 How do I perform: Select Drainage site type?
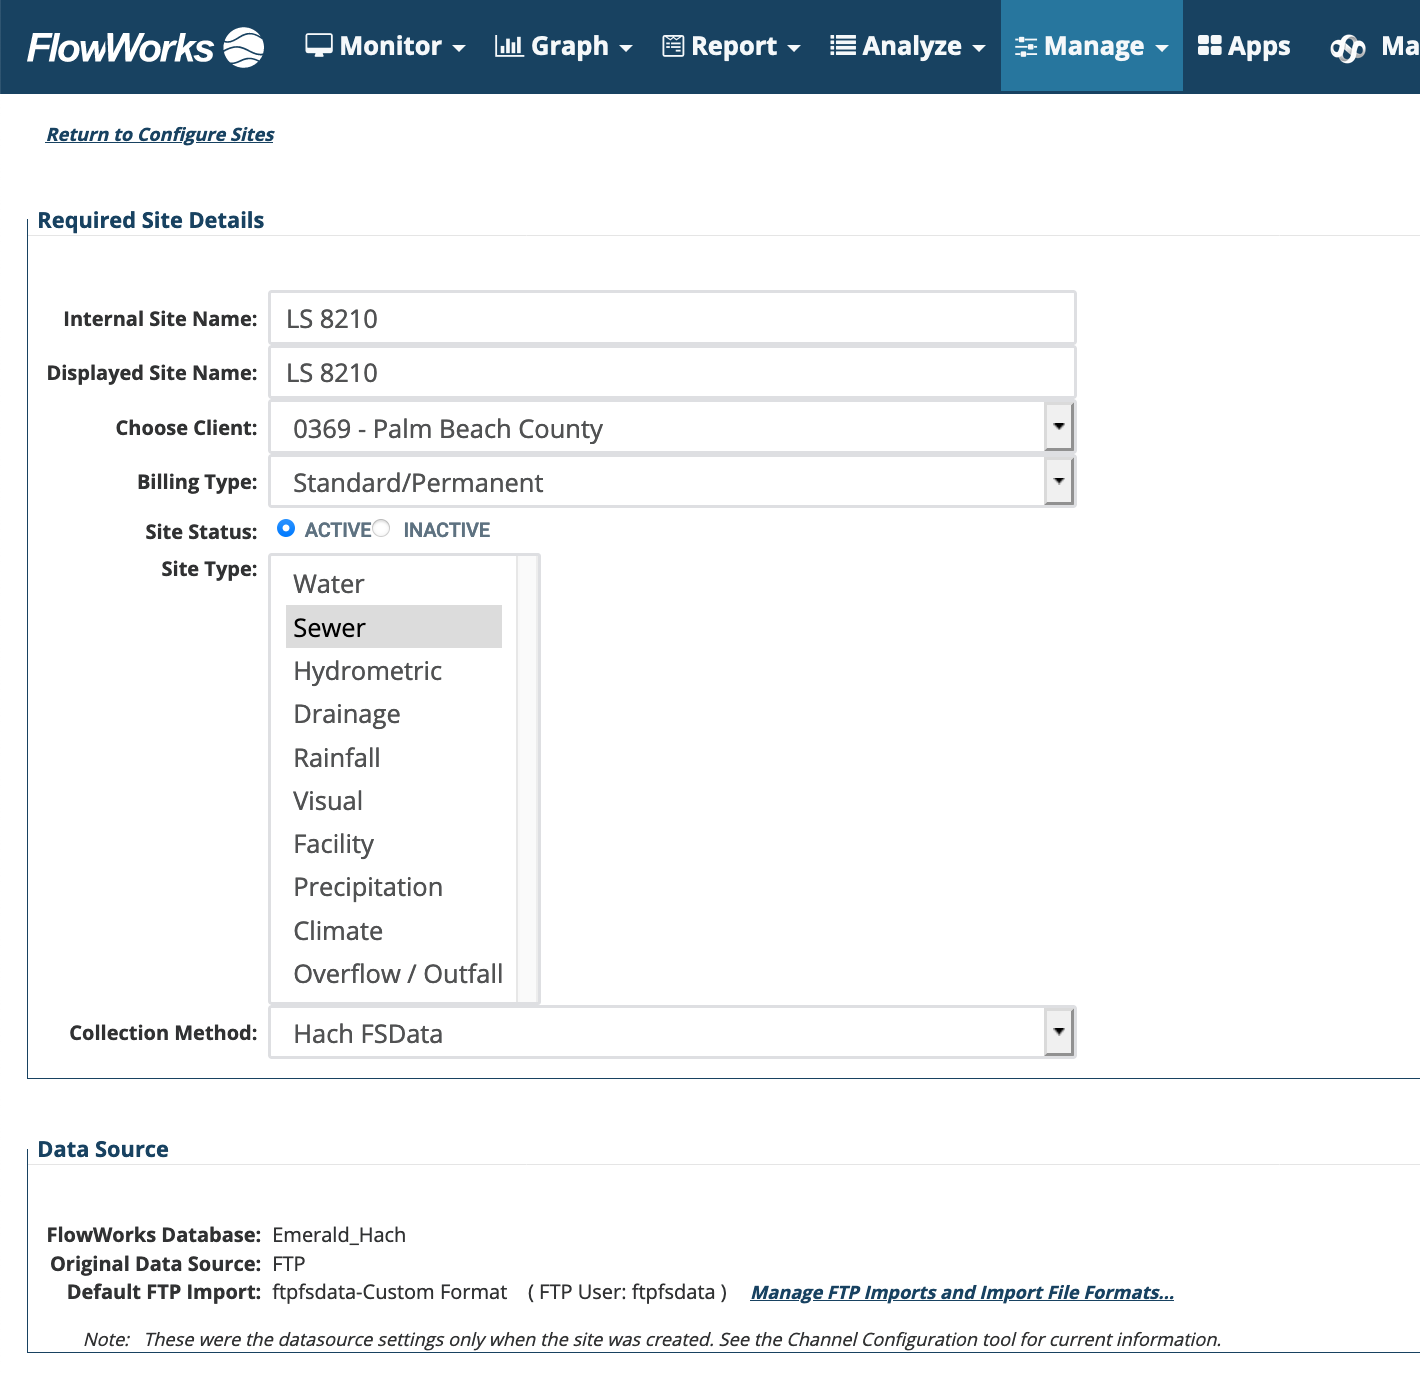pos(394,714)
